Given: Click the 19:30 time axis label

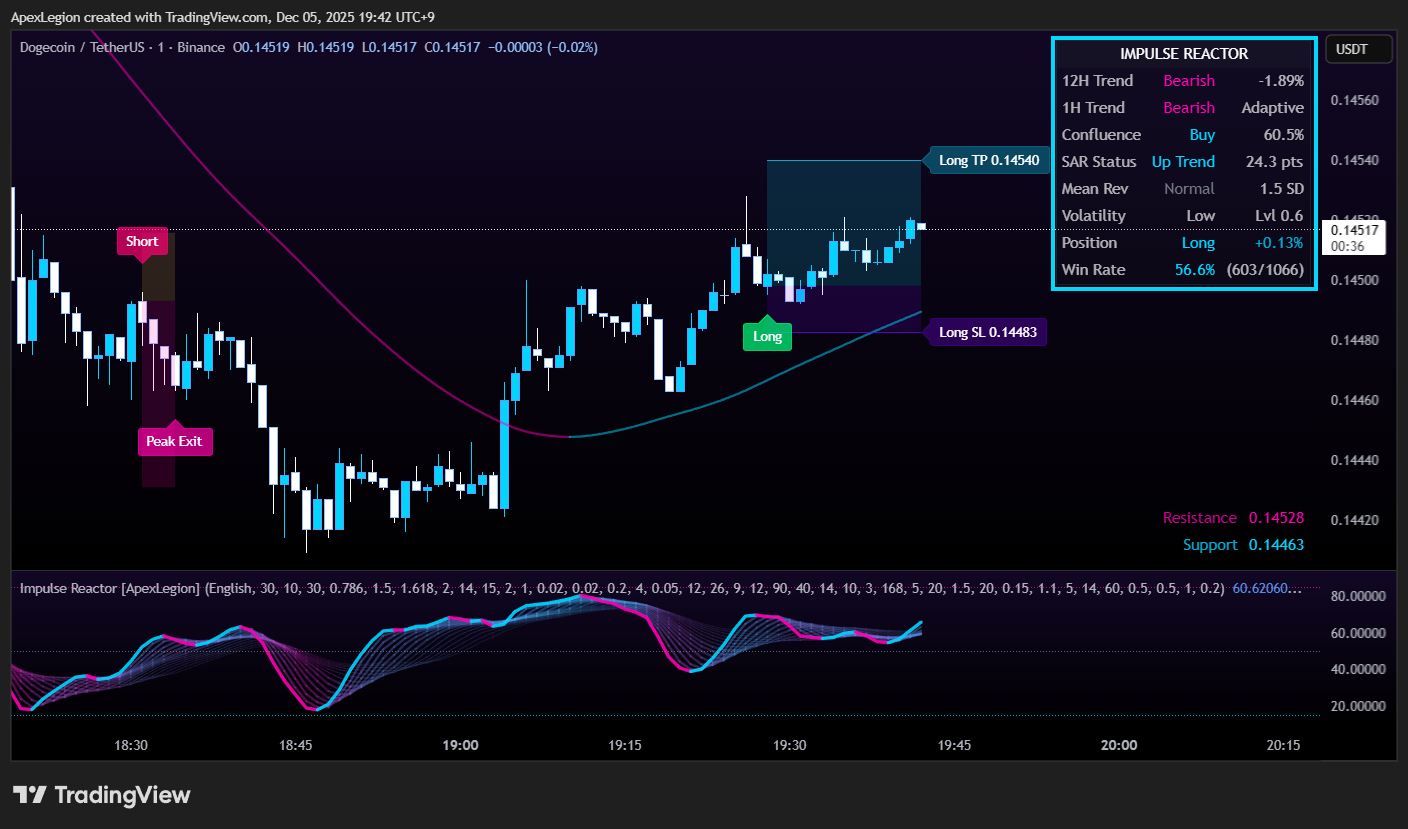Looking at the screenshot, I should point(790,745).
